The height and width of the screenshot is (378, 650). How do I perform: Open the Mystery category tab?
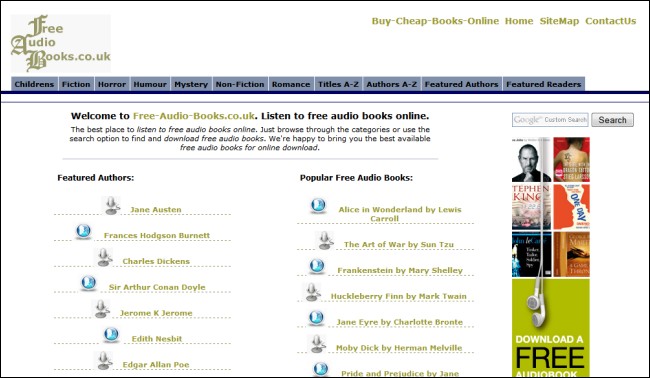pos(191,84)
